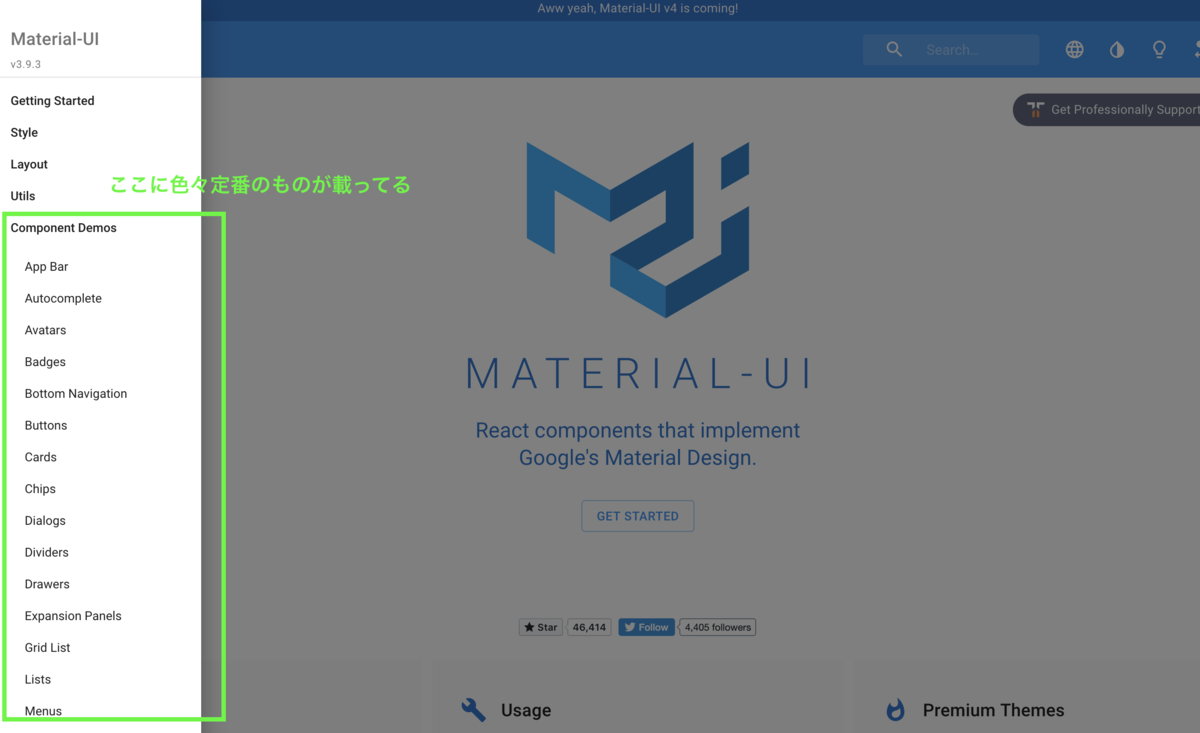Click the GET STARTED button

[x=638, y=516]
